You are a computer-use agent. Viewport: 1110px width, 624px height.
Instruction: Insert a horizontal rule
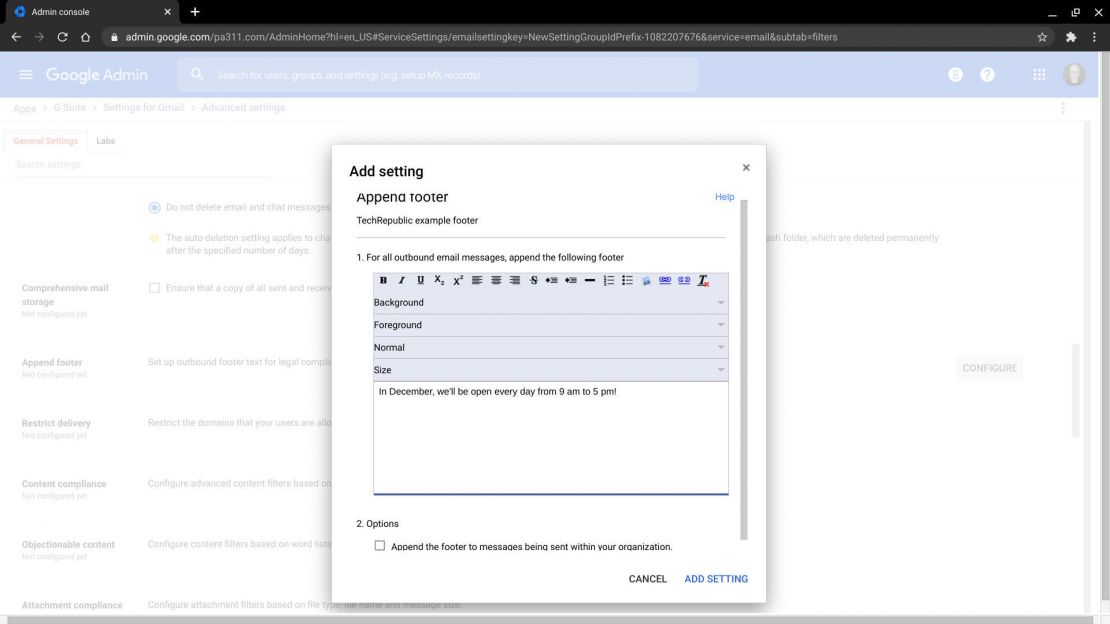tap(589, 279)
